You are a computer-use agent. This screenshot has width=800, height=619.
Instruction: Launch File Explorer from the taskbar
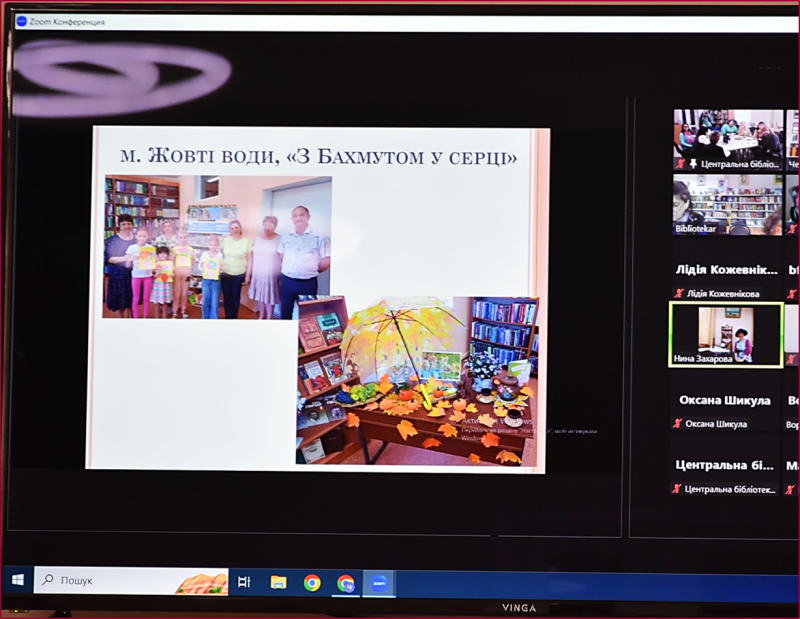(278, 582)
